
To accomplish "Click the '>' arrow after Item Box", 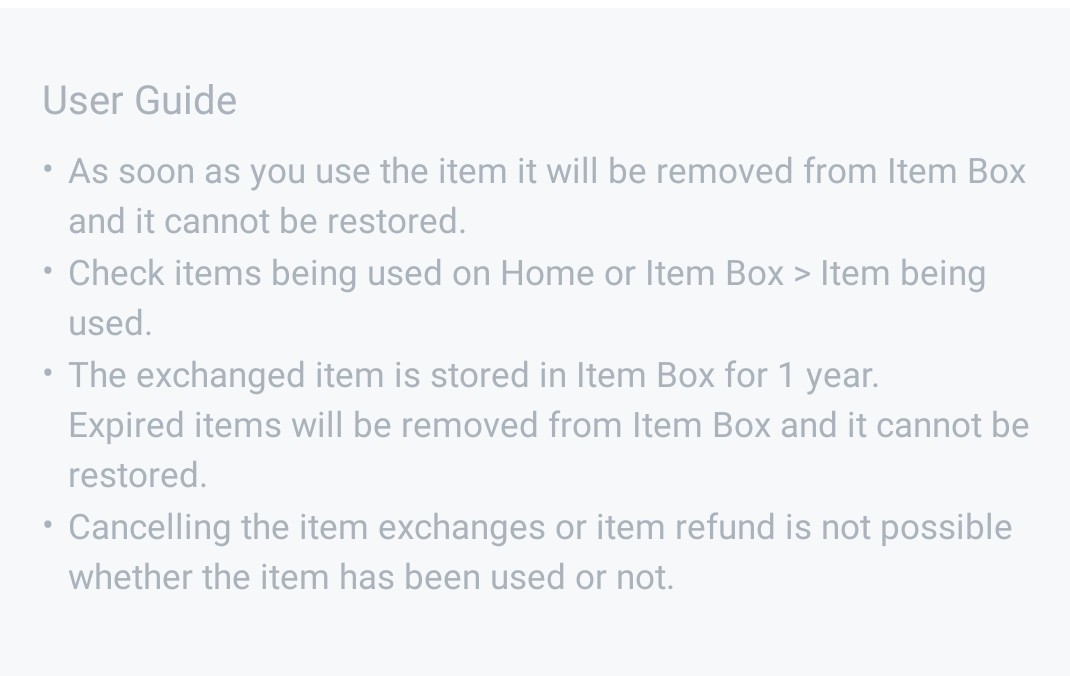I will pyautogui.click(x=802, y=274).
